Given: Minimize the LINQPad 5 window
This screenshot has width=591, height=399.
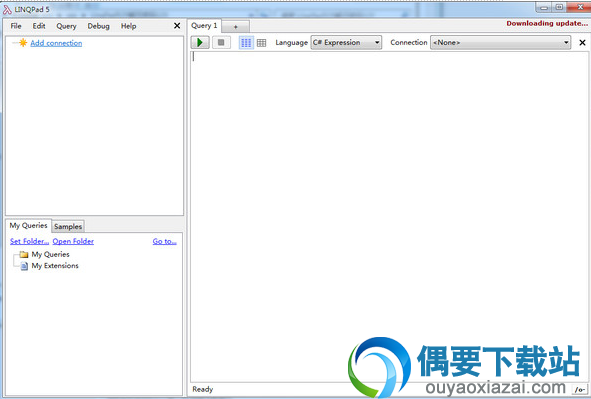Looking at the screenshot, I should click(x=544, y=7).
